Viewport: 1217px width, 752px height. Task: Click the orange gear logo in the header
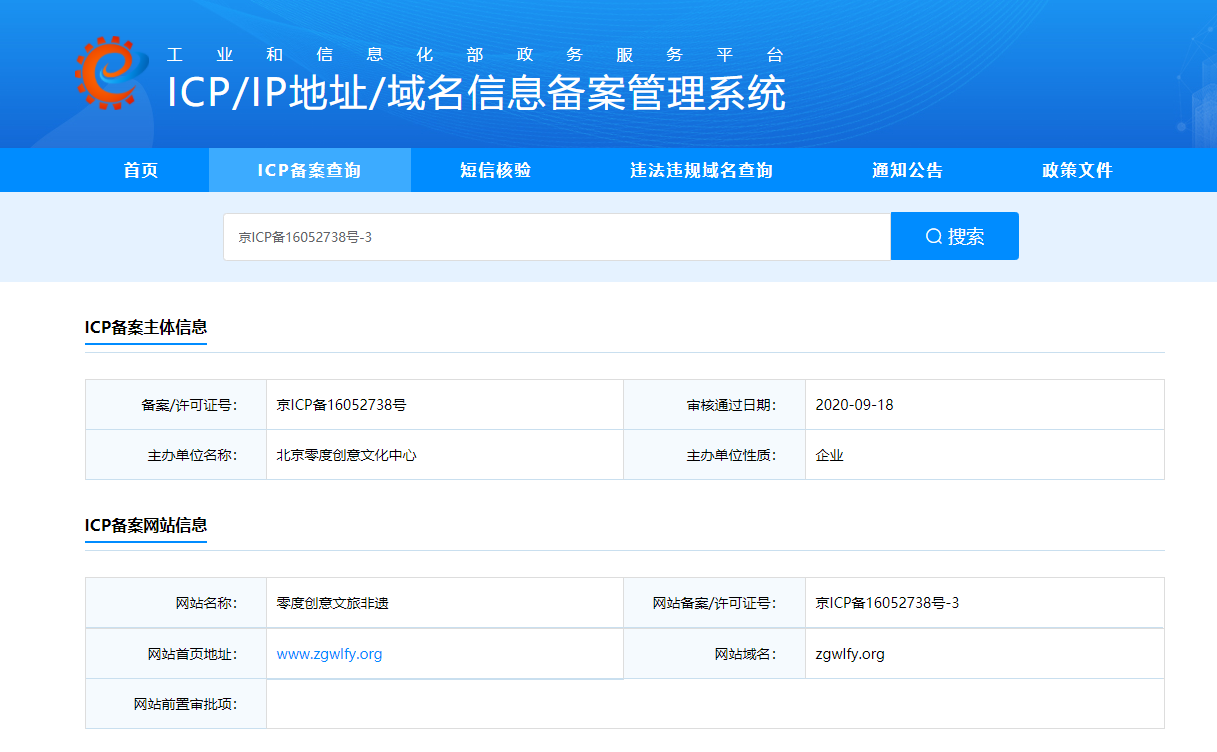pyautogui.click(x=112, y=73)
